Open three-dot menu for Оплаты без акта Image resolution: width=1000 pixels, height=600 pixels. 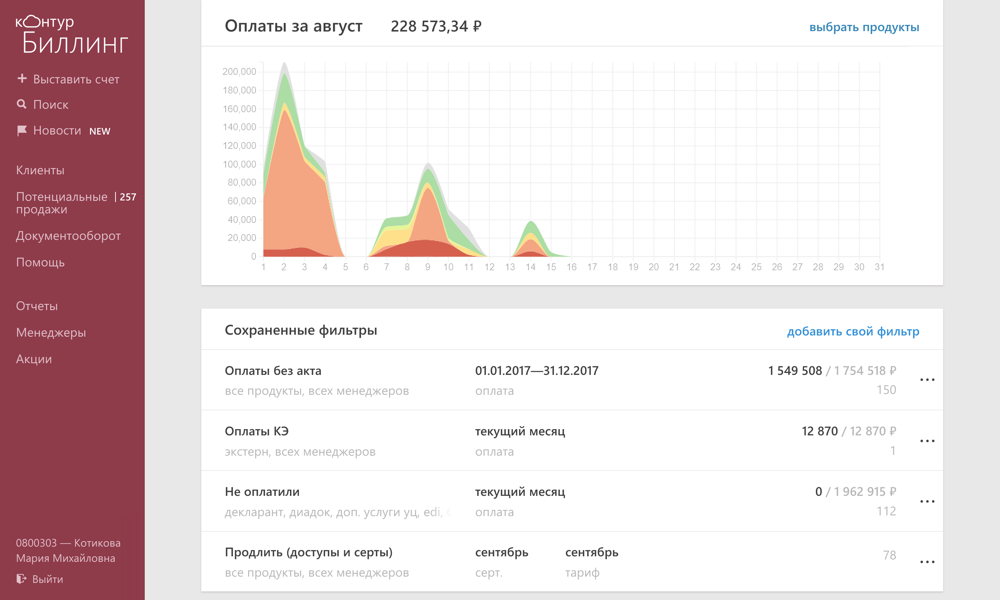927,380
